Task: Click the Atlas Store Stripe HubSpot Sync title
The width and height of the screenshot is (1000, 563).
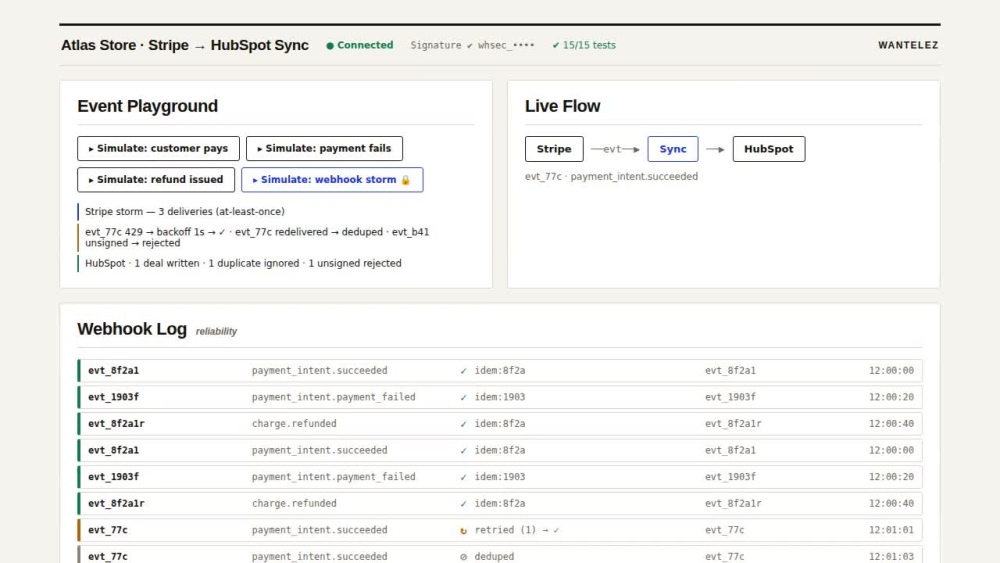Action: pyautogui.click(x=185, y=45)
